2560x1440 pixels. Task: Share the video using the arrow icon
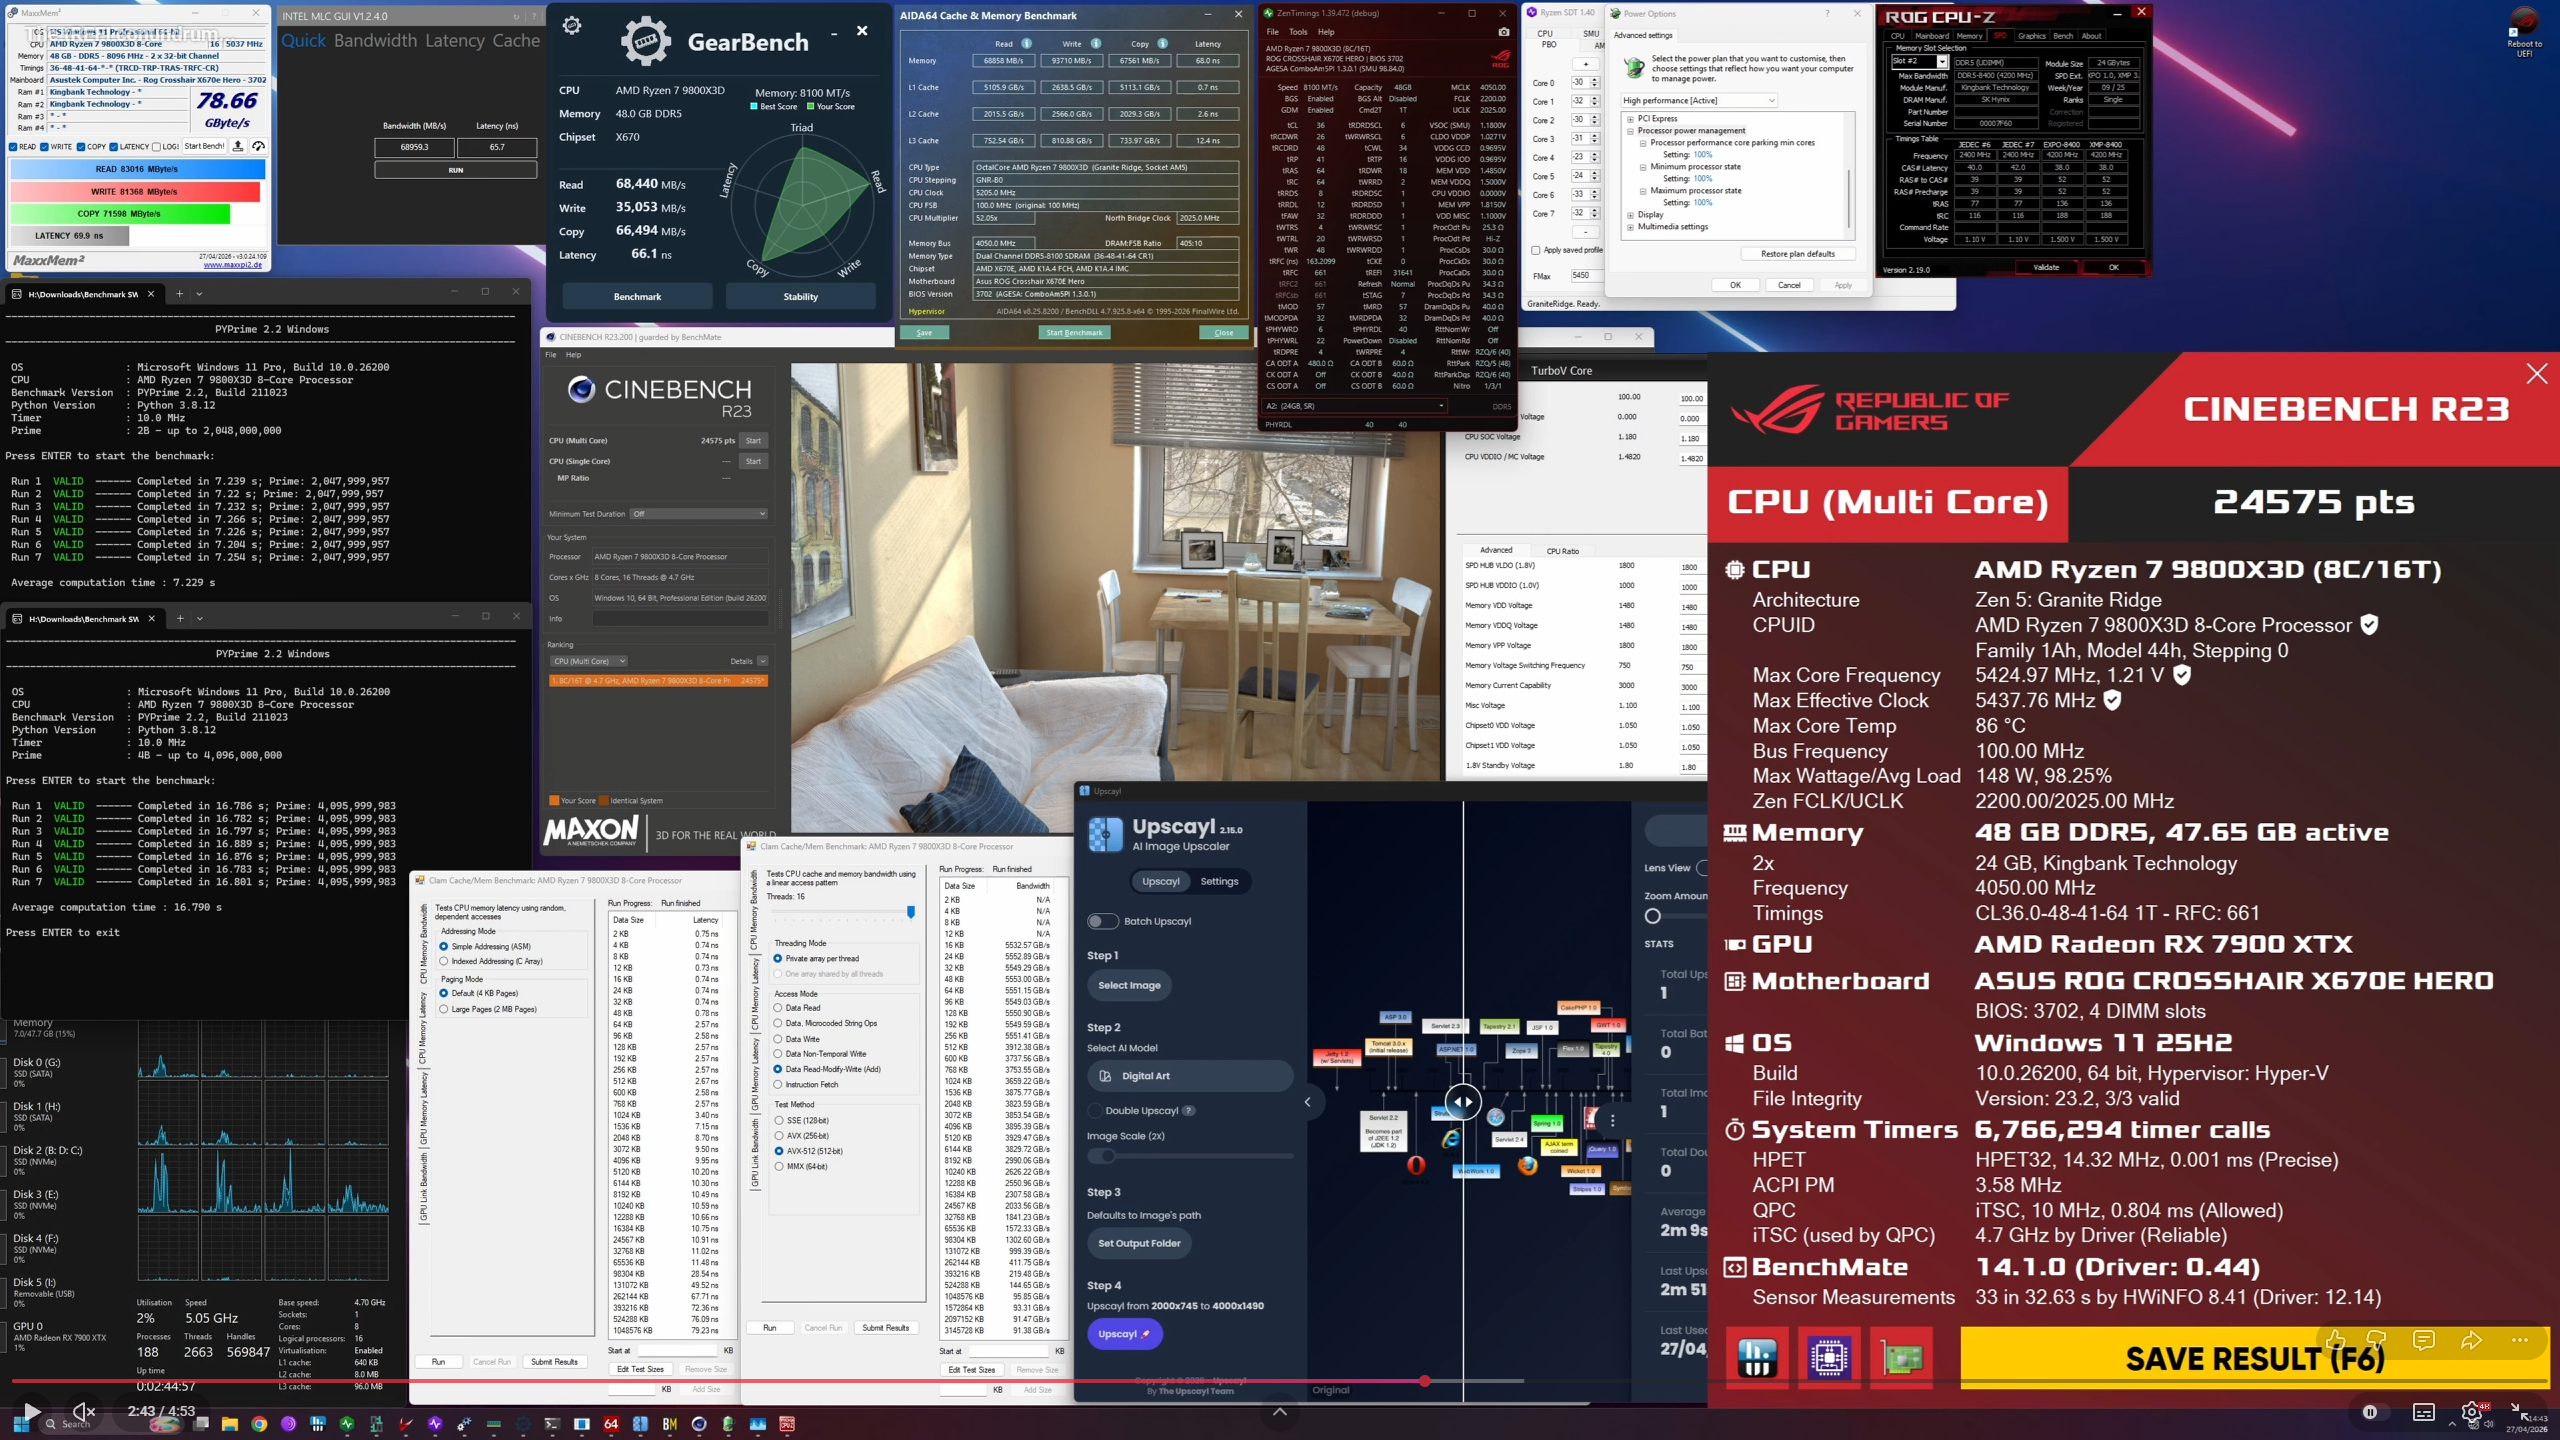pyautogui.click(x=2471, y=1340)
